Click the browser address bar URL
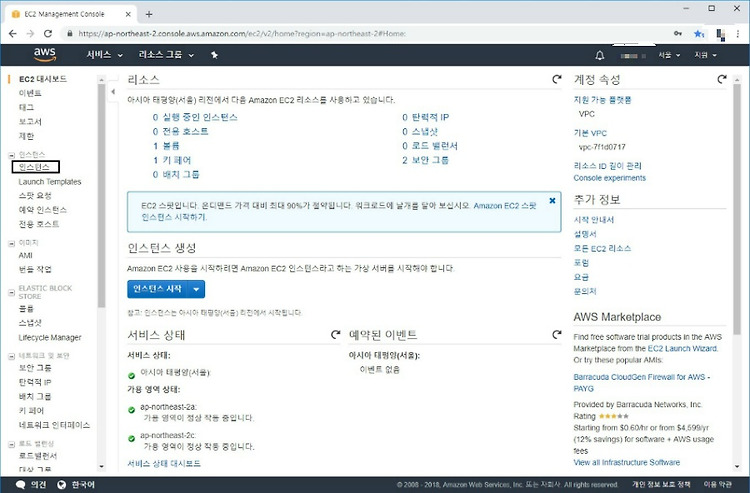Image resolution: width=750 pixels, height=493 pixels. click(242, 33)
